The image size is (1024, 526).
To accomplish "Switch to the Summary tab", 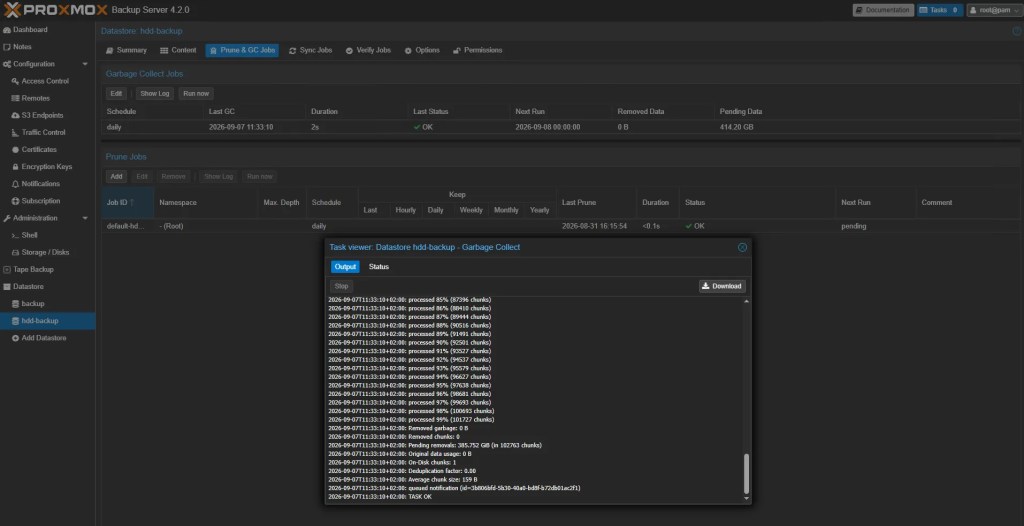I will click(x=127, y=50).
